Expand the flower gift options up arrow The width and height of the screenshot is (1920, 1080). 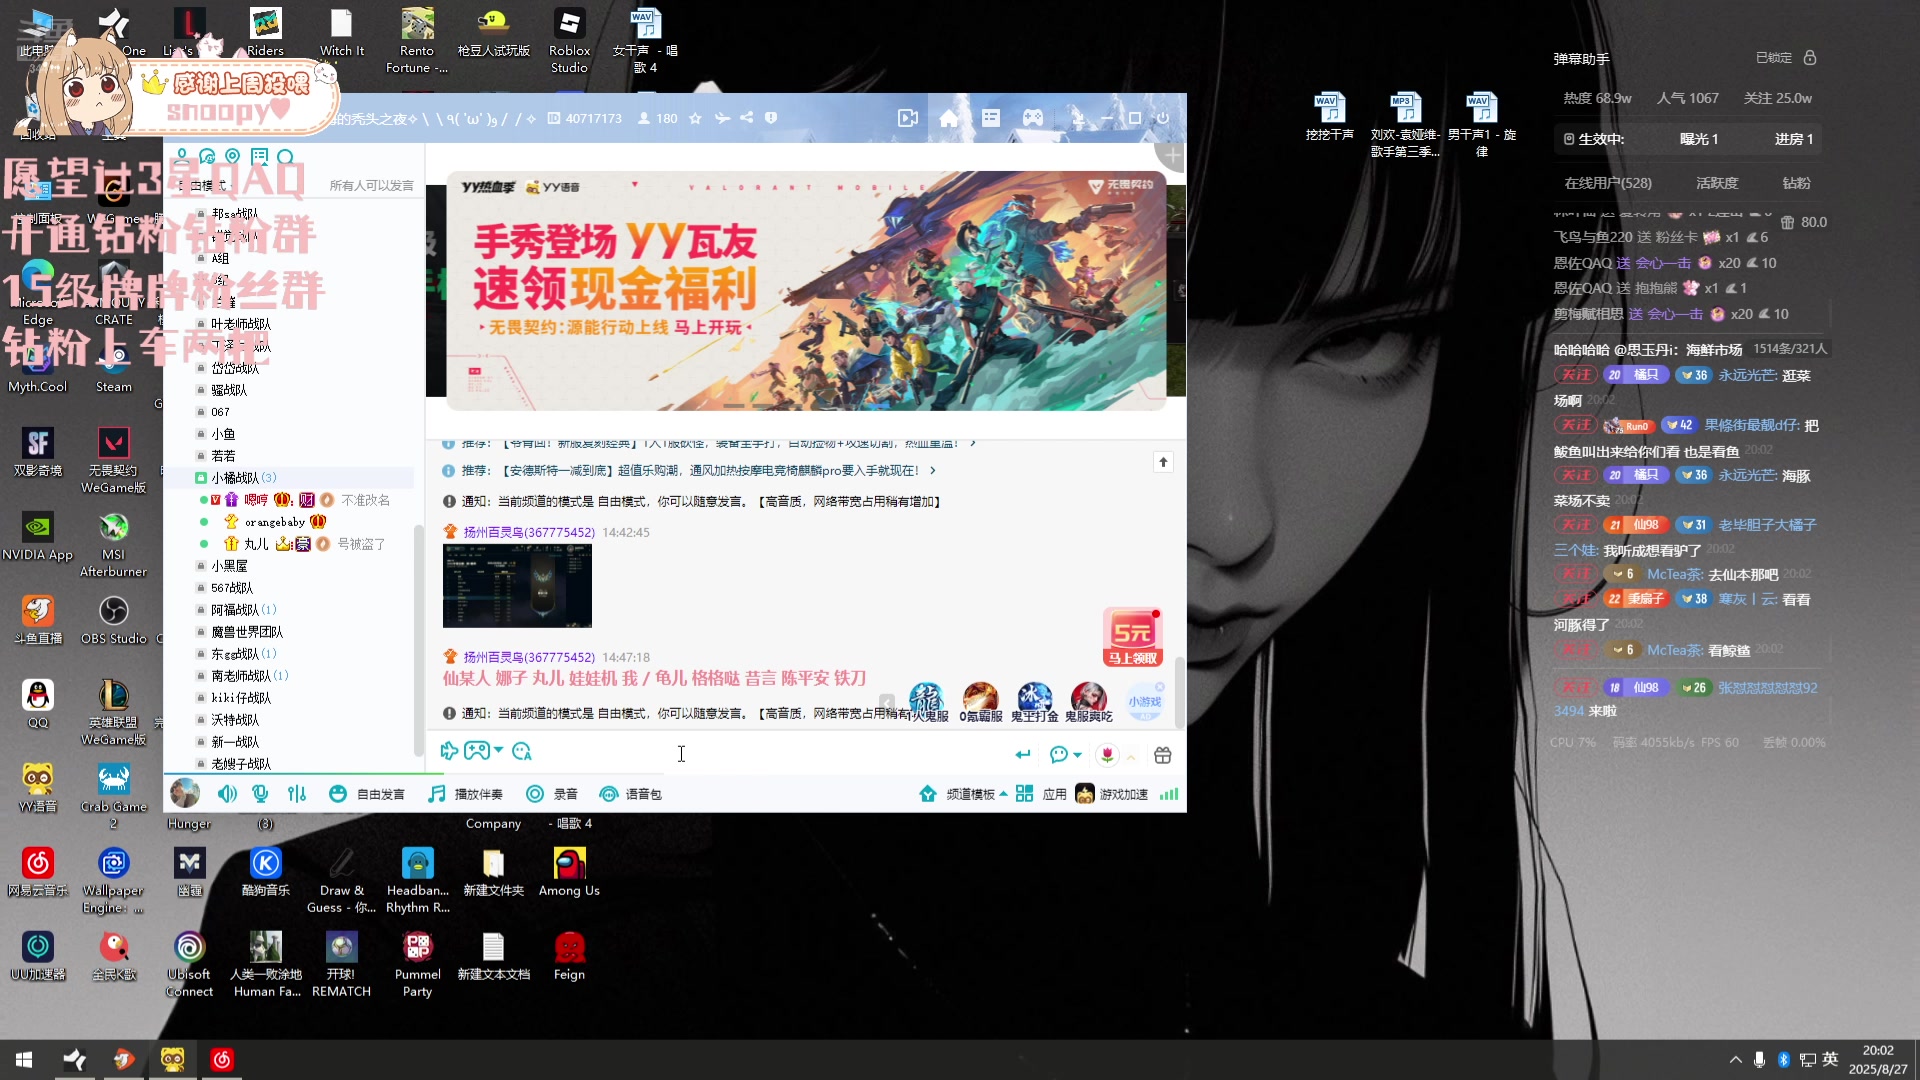[1131, 757]
